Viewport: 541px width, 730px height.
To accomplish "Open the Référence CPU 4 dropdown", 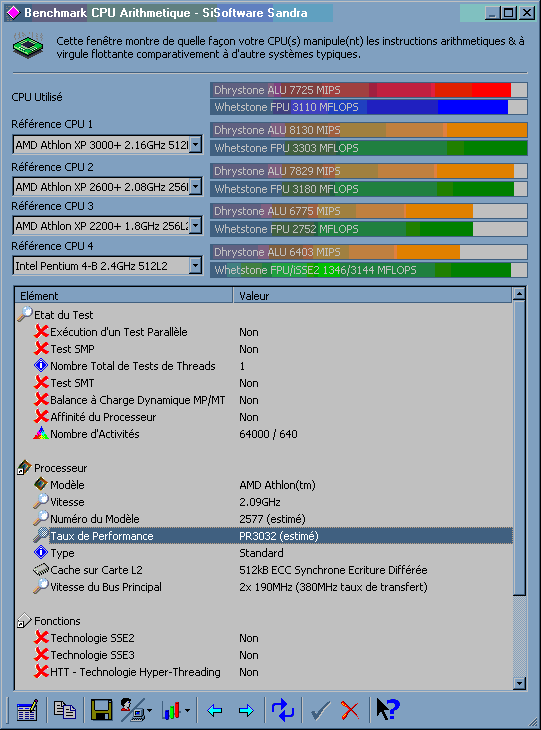I will [x=196, y=266].
